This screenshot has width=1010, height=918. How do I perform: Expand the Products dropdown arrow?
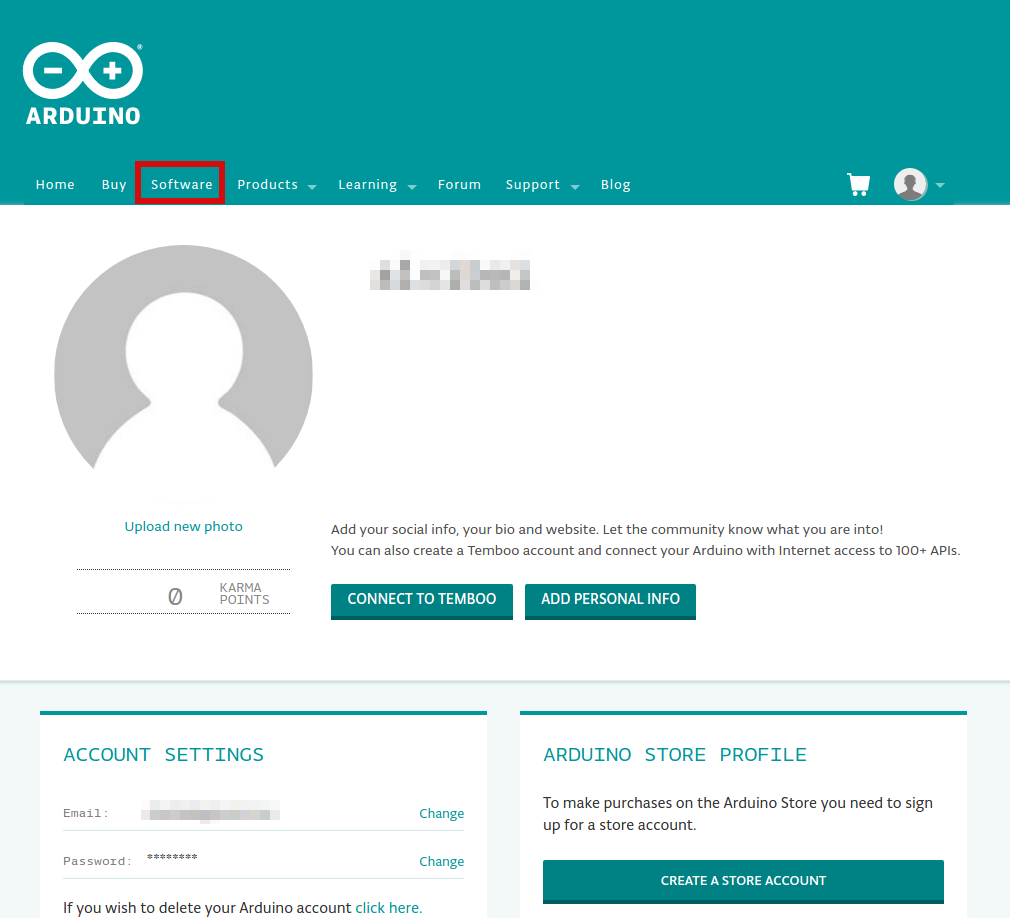[312, 187]
